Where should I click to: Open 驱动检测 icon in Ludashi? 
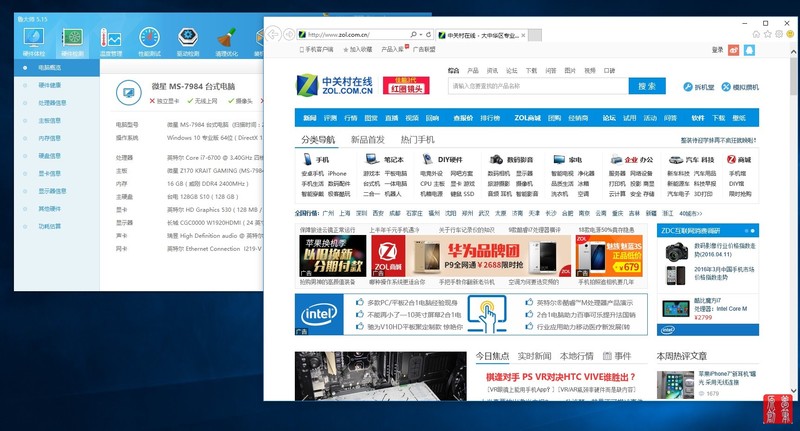[188, 38]
